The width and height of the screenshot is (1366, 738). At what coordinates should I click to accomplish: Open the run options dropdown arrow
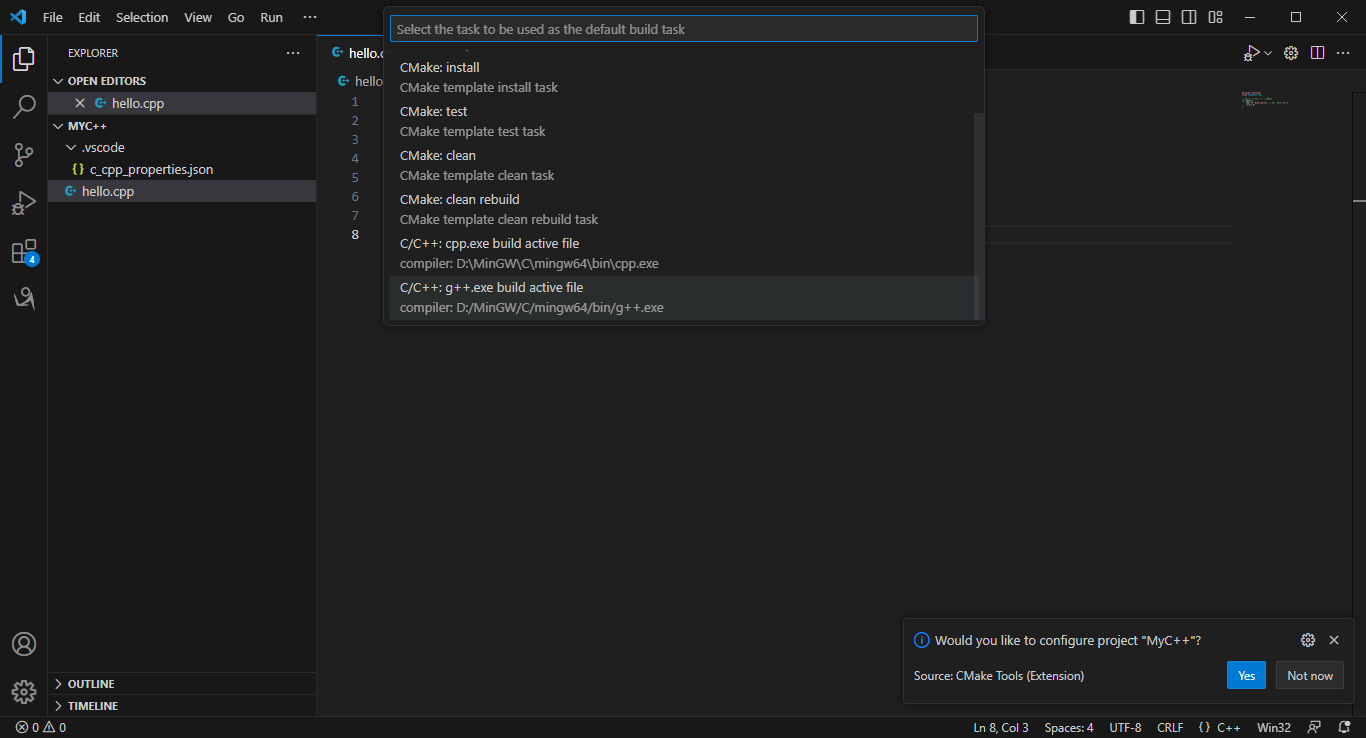(x=1268, y=53)
